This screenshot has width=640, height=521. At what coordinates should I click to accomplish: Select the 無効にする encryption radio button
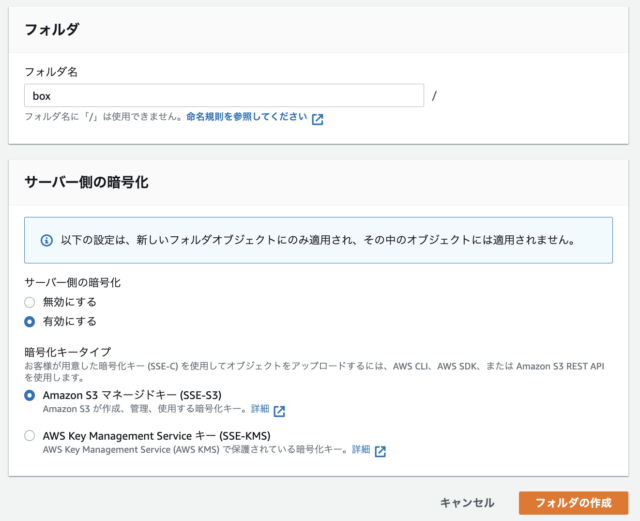click(x=29, y=302)
